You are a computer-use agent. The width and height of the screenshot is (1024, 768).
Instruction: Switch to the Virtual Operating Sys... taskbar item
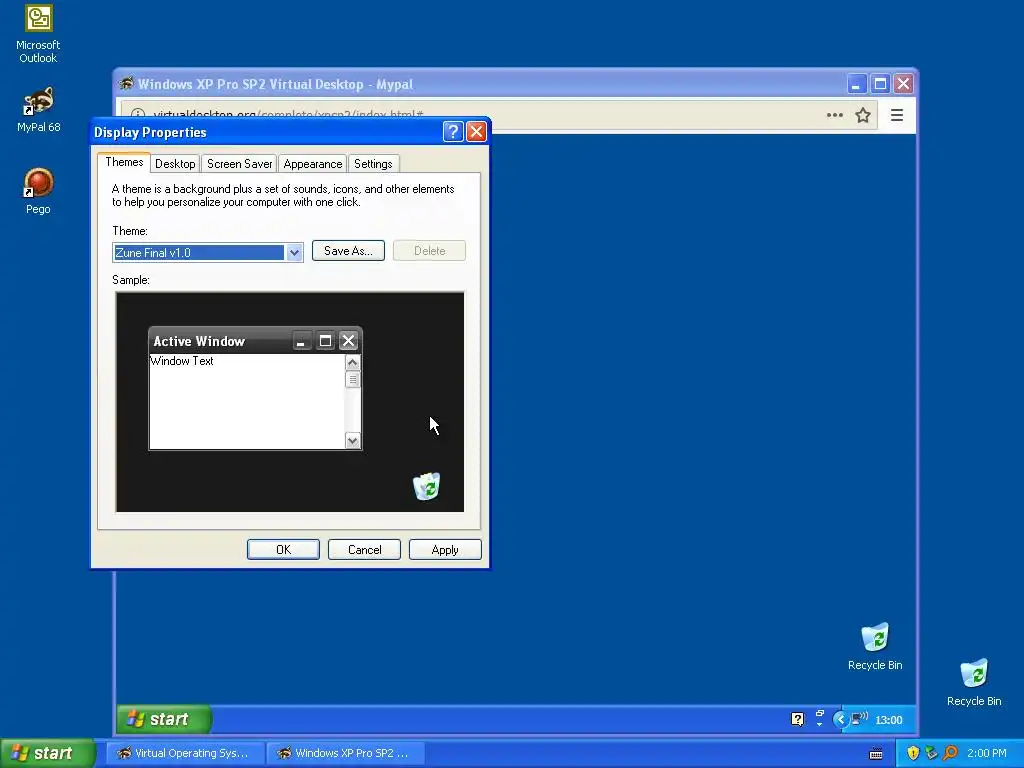pos(185,753)
